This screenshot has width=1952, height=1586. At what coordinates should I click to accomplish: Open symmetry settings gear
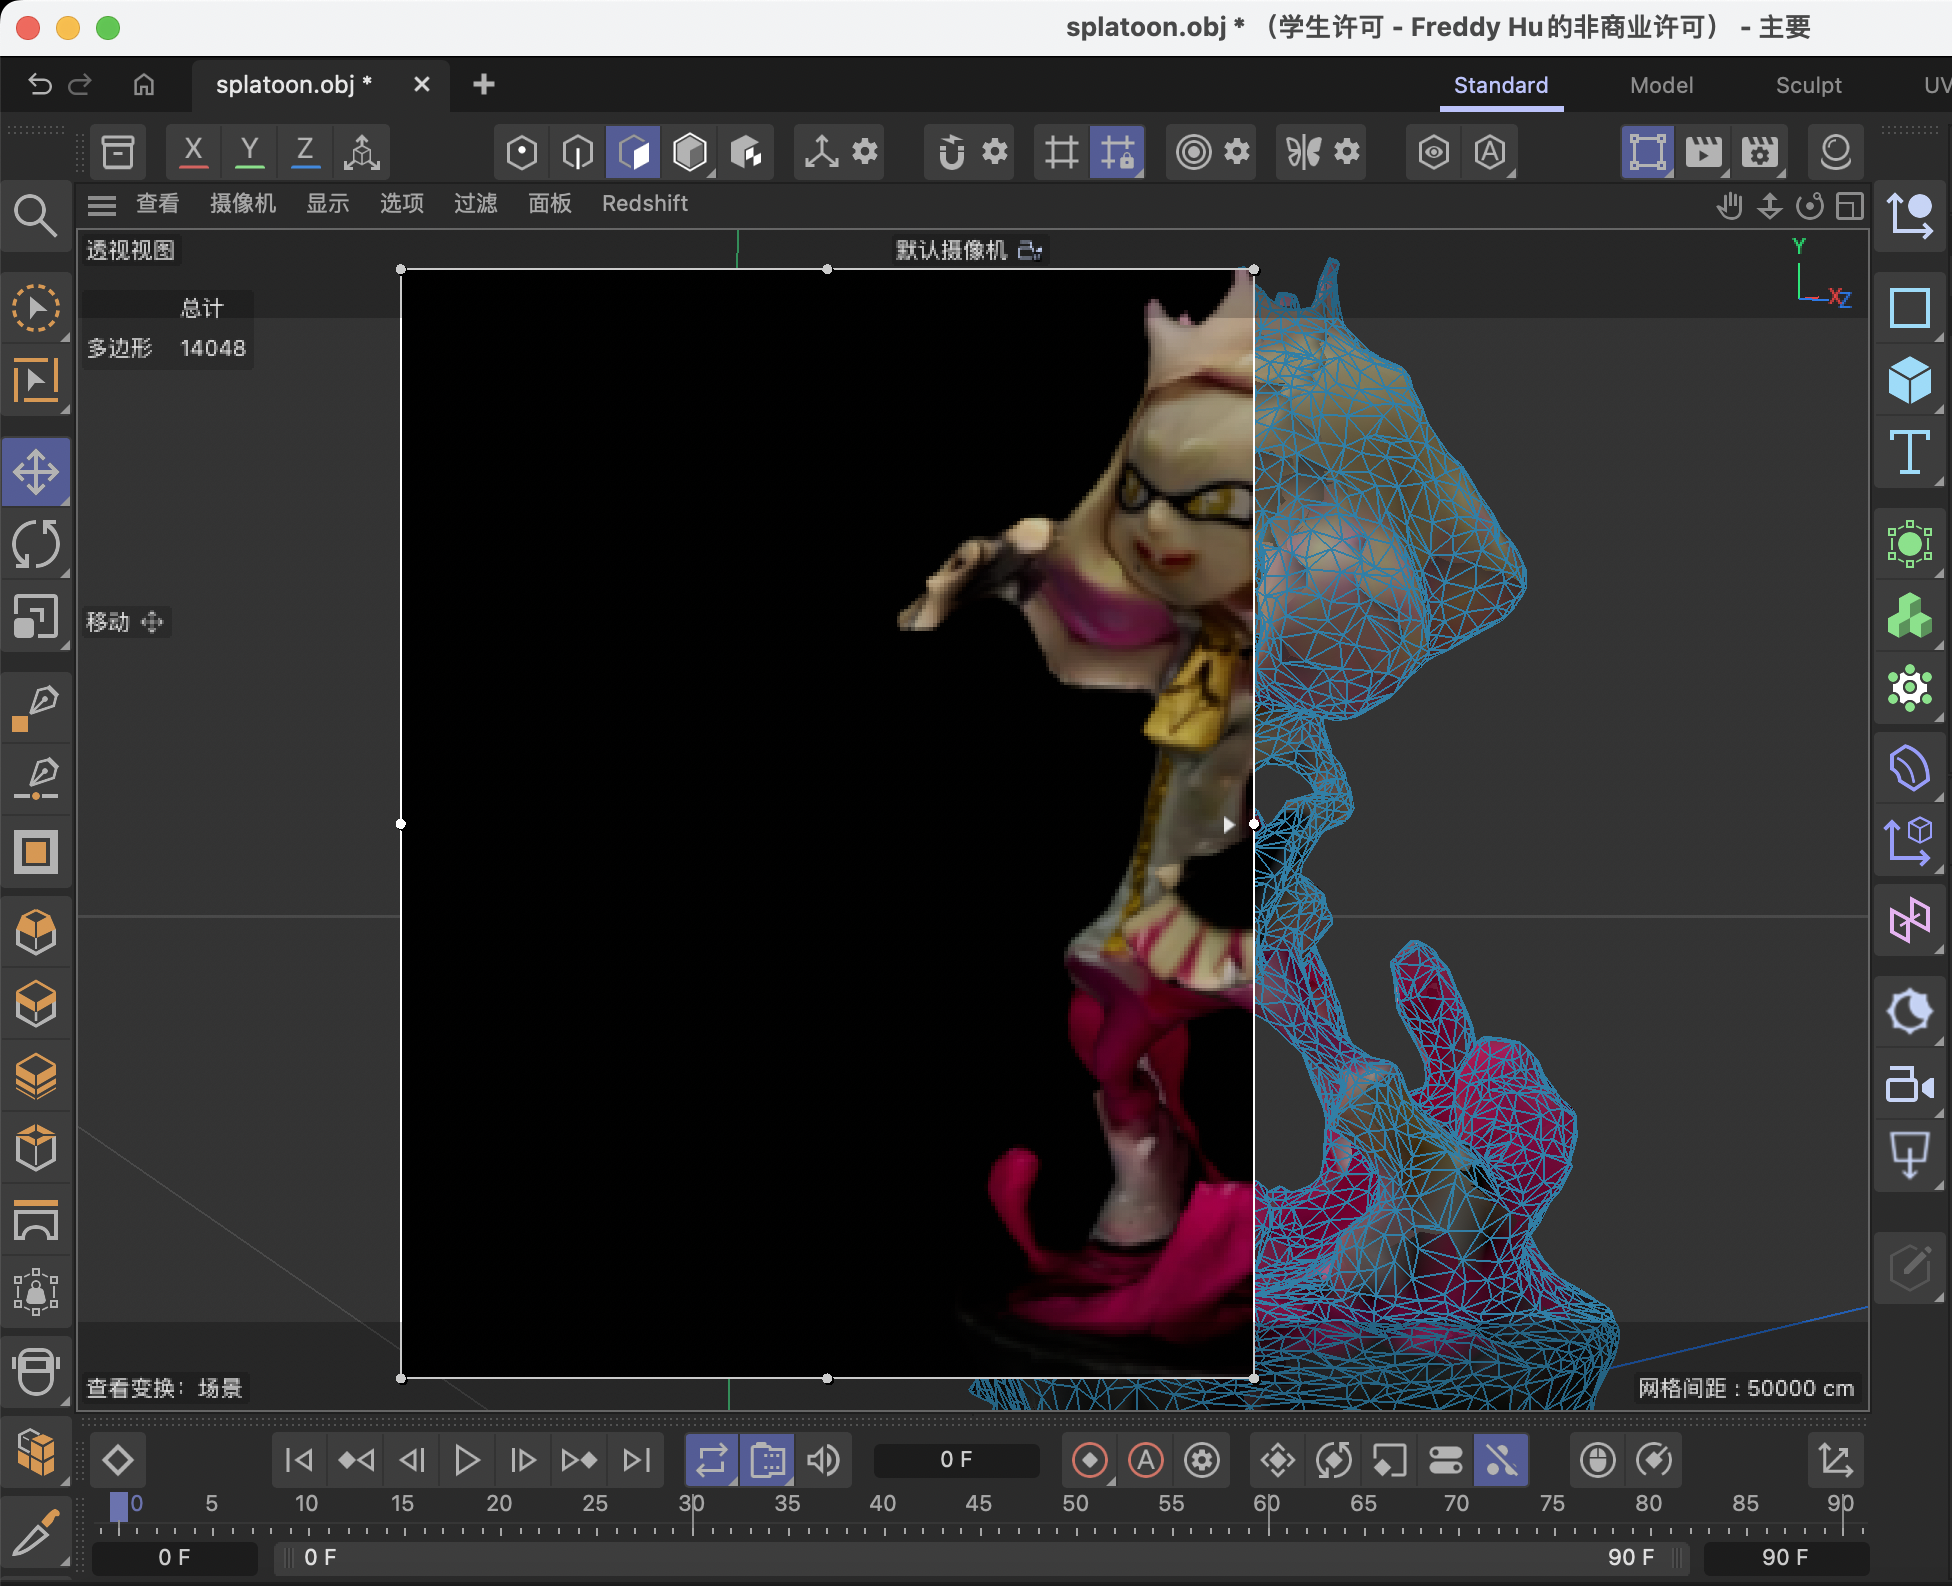(1347, 152)
